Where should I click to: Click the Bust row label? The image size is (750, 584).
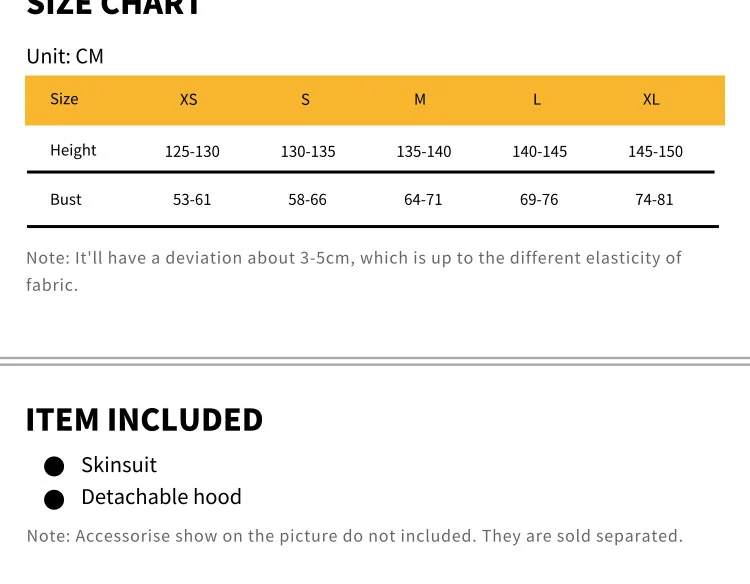(66, 199)
